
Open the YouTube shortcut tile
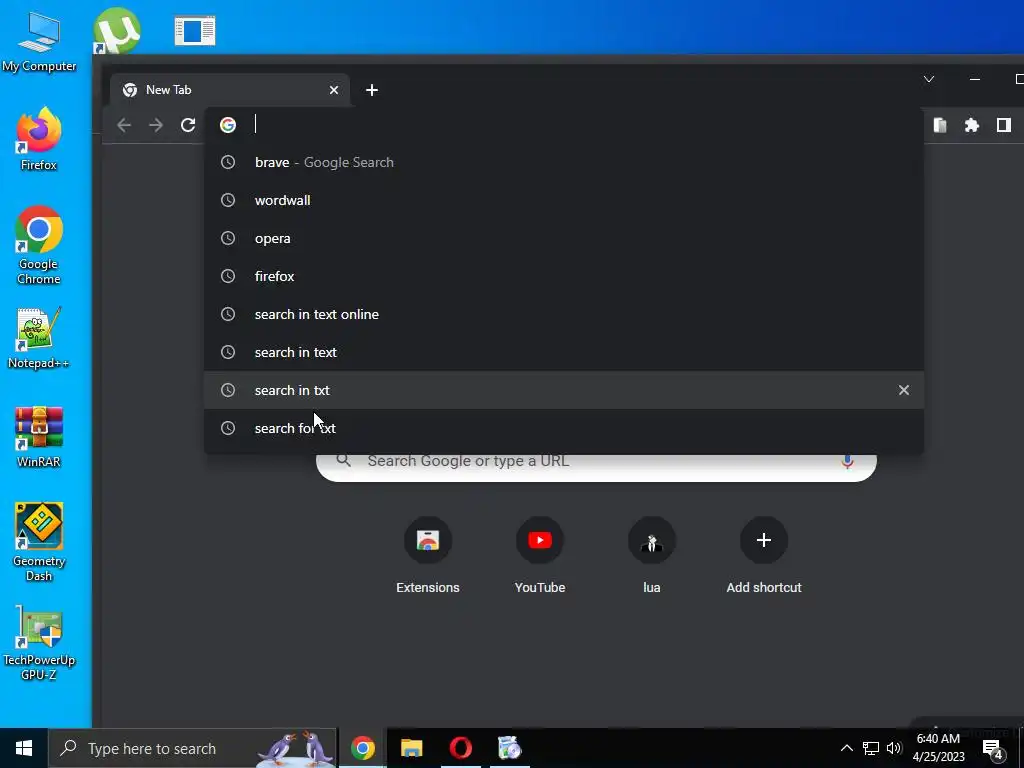click(539, 555)
